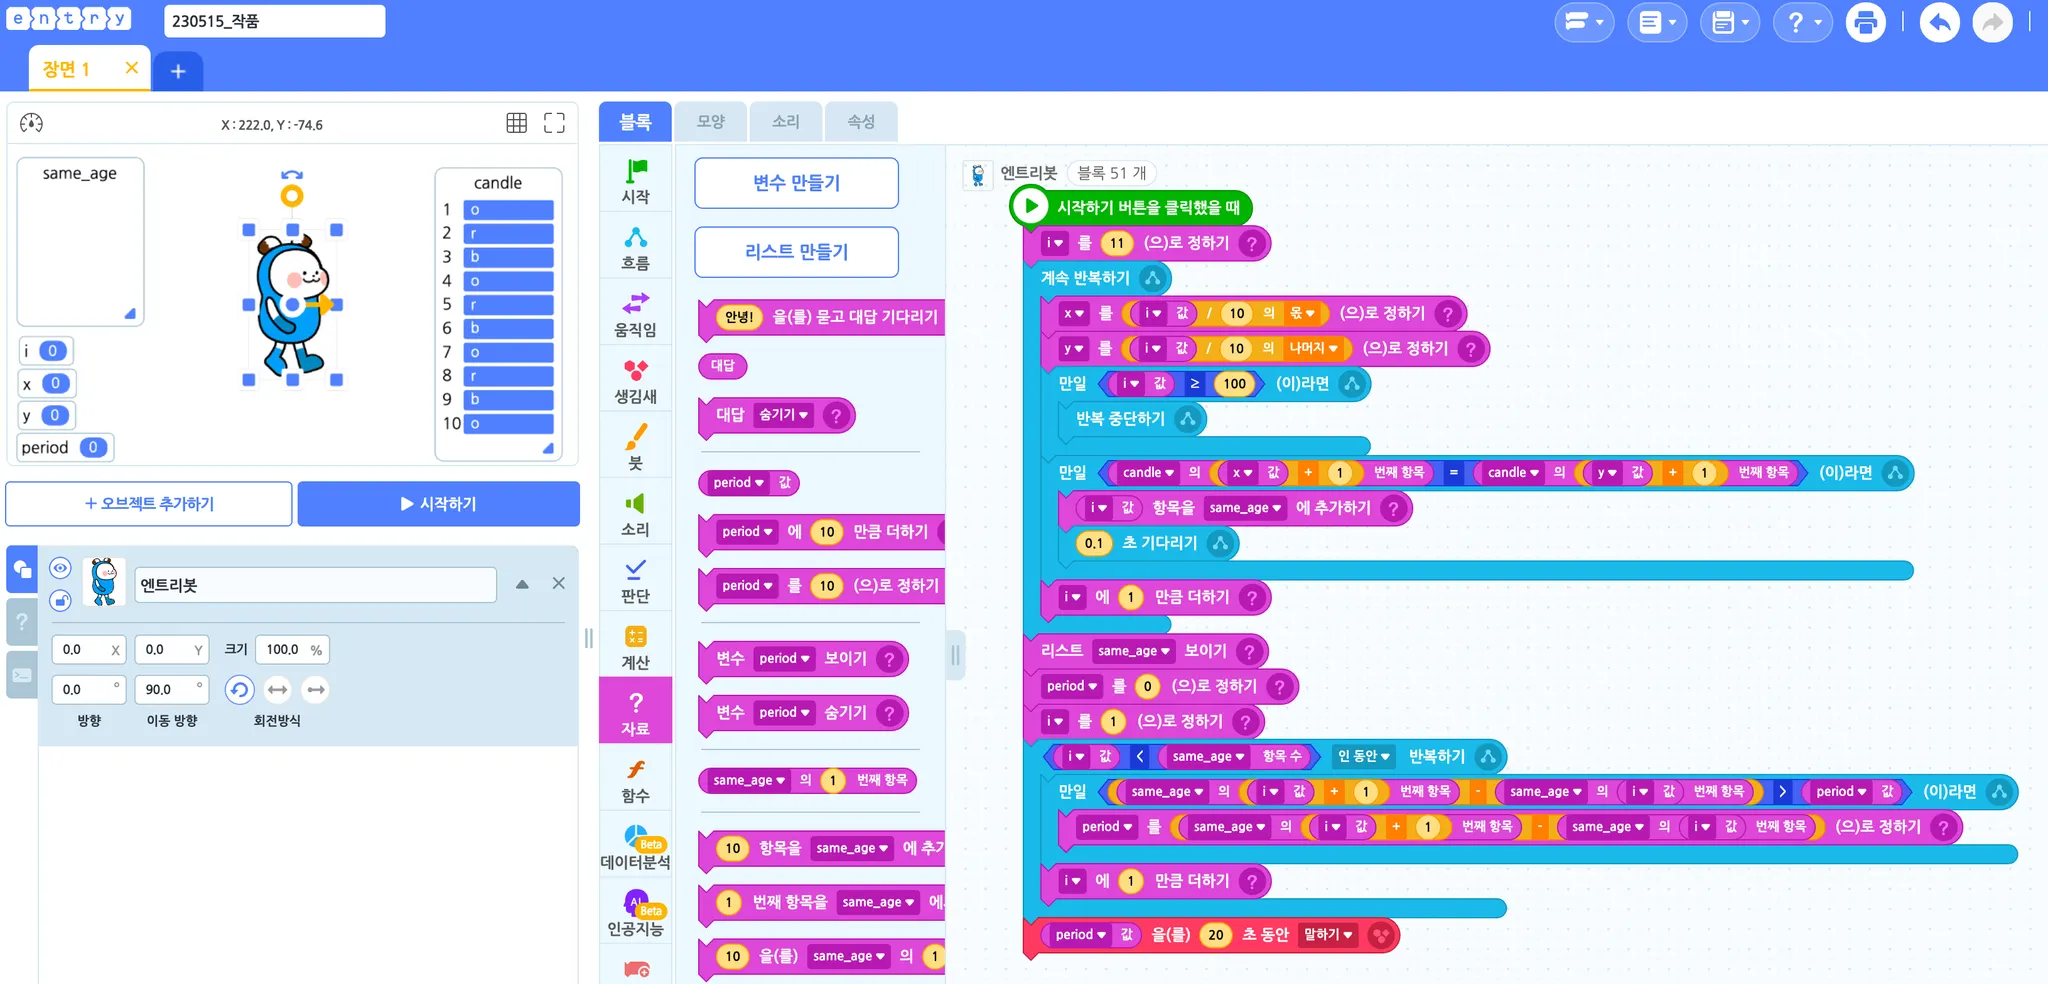Click the 리스트 만들기 button
Viewport: 2048px width, 984px height.
pyautogui.click(x=796, y=252)
